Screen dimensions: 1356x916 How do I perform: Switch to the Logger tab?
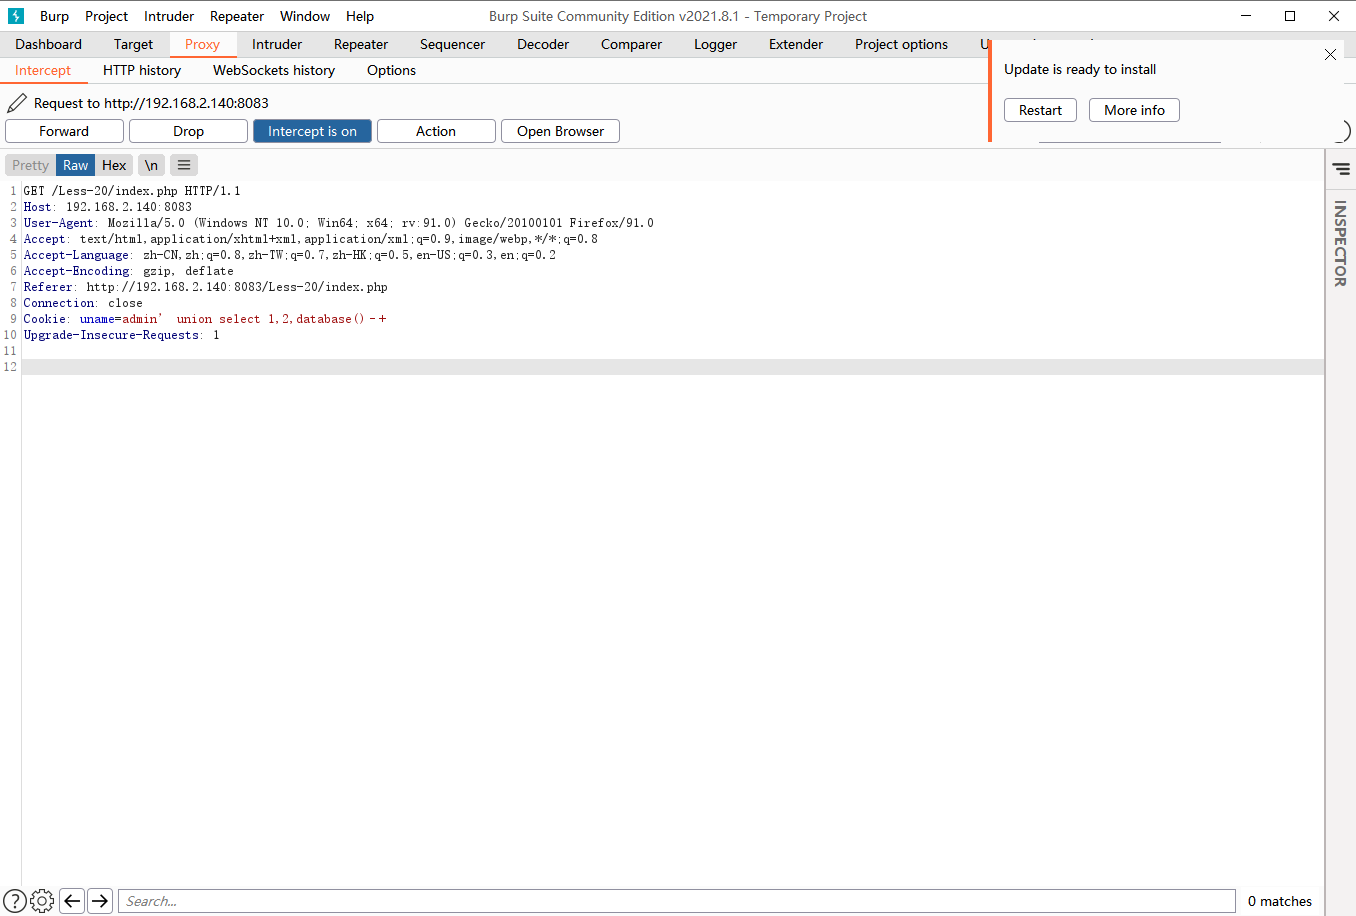[x=715, y=44]
